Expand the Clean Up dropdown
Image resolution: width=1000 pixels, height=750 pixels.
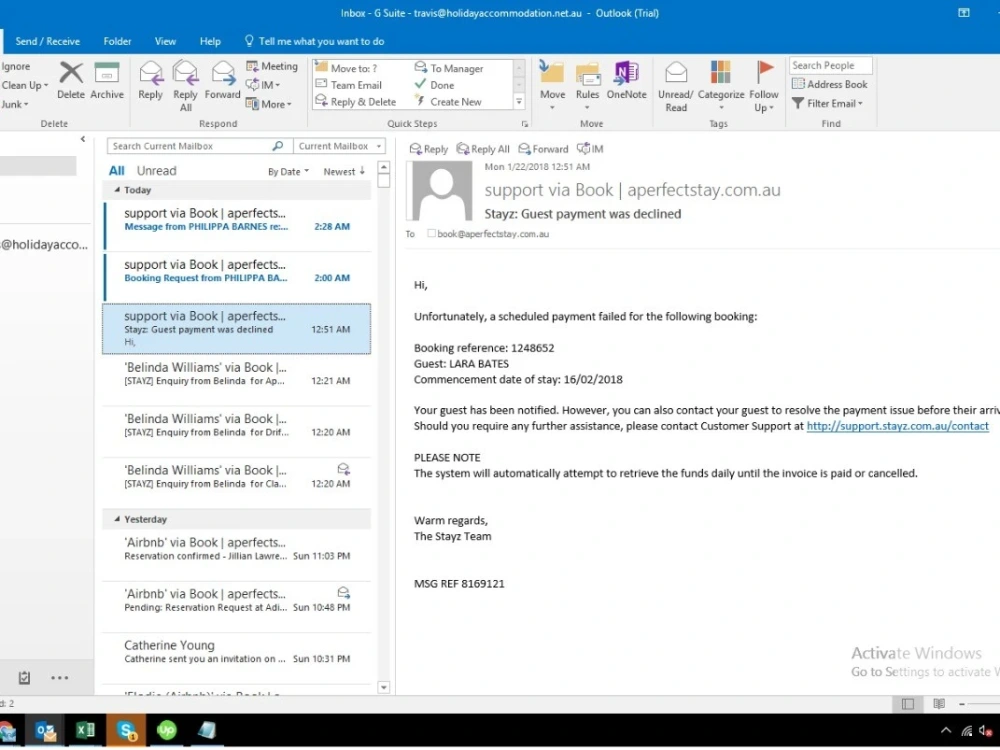point(24,85)
